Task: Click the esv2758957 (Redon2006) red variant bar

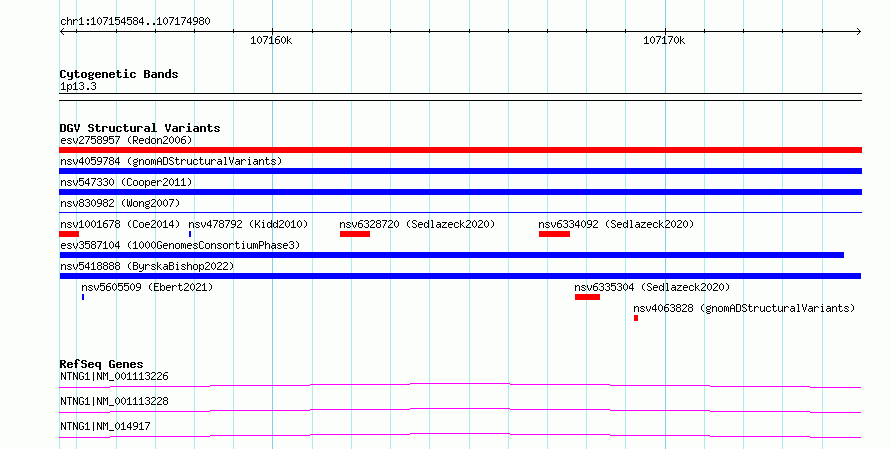Action: (460, 150)
